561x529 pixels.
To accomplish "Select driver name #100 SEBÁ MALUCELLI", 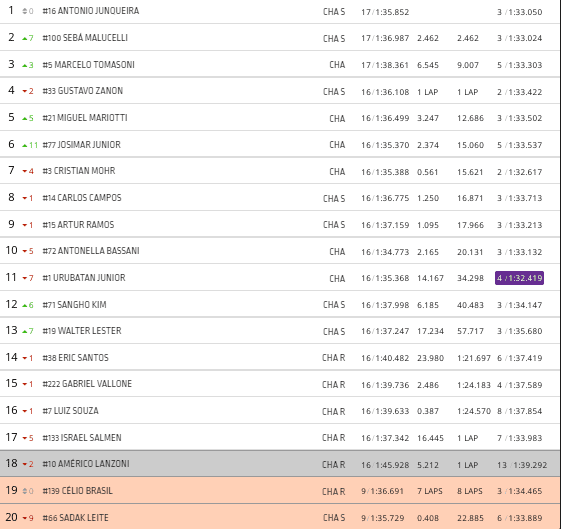I will coord(85,38).
